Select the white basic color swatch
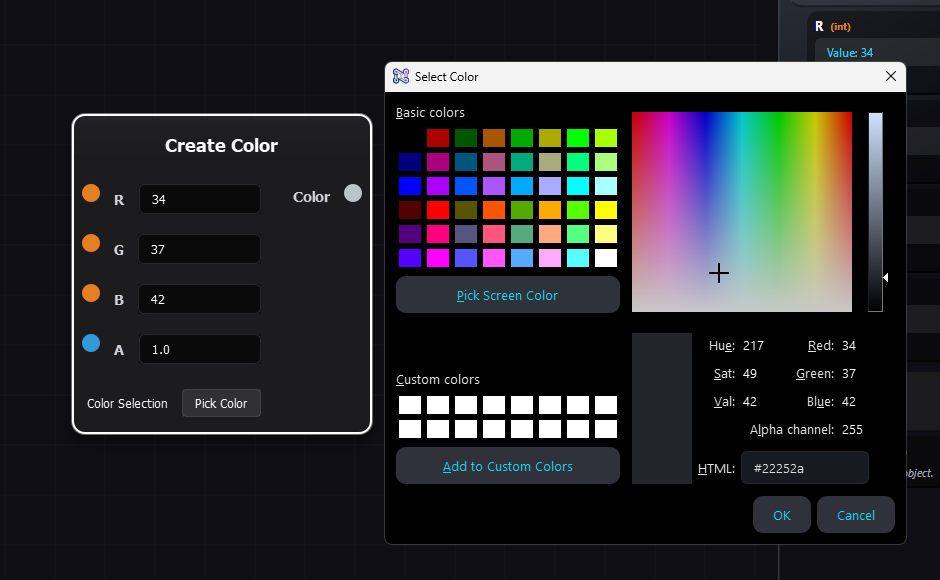This screenshot has height=580, width=940. click(x=606, y=258)
